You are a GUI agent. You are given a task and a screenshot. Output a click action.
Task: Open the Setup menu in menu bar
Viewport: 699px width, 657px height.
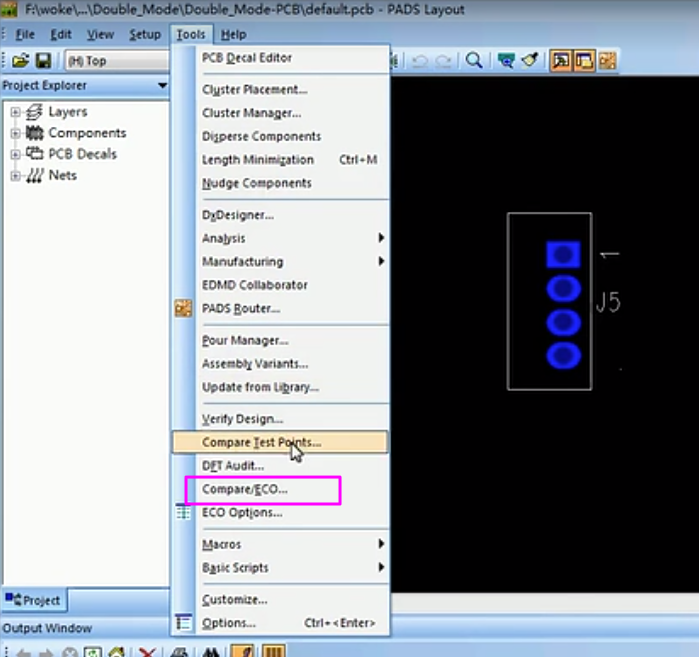145,35
